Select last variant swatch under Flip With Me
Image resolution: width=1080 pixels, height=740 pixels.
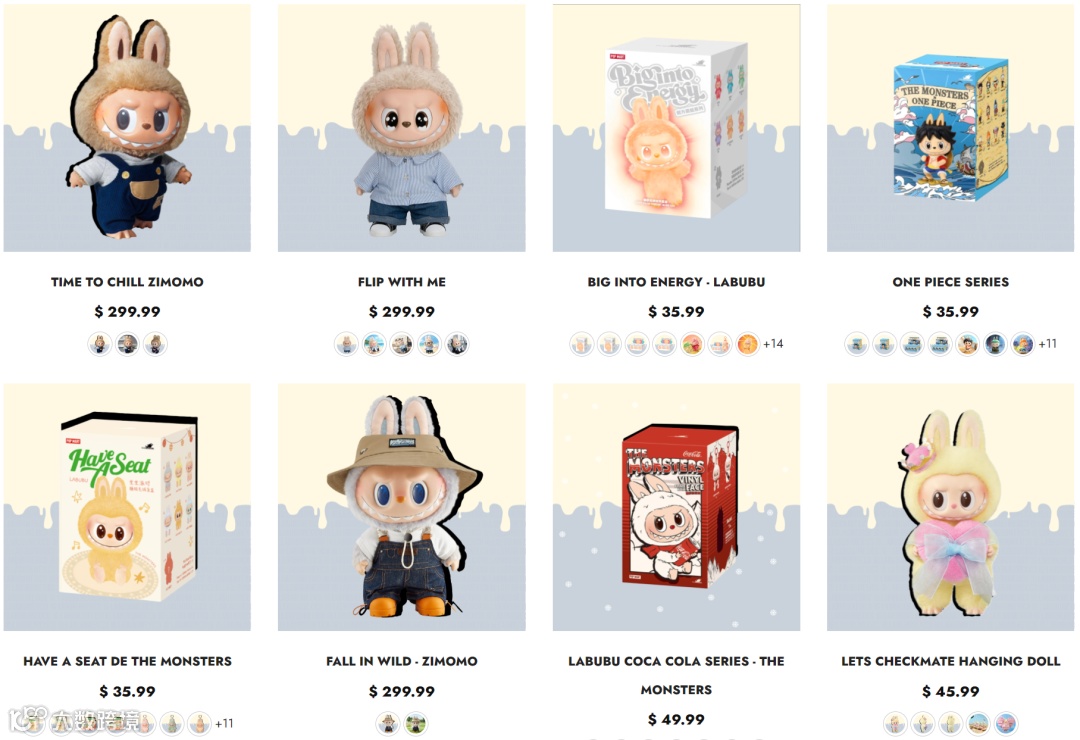[457, 343]
